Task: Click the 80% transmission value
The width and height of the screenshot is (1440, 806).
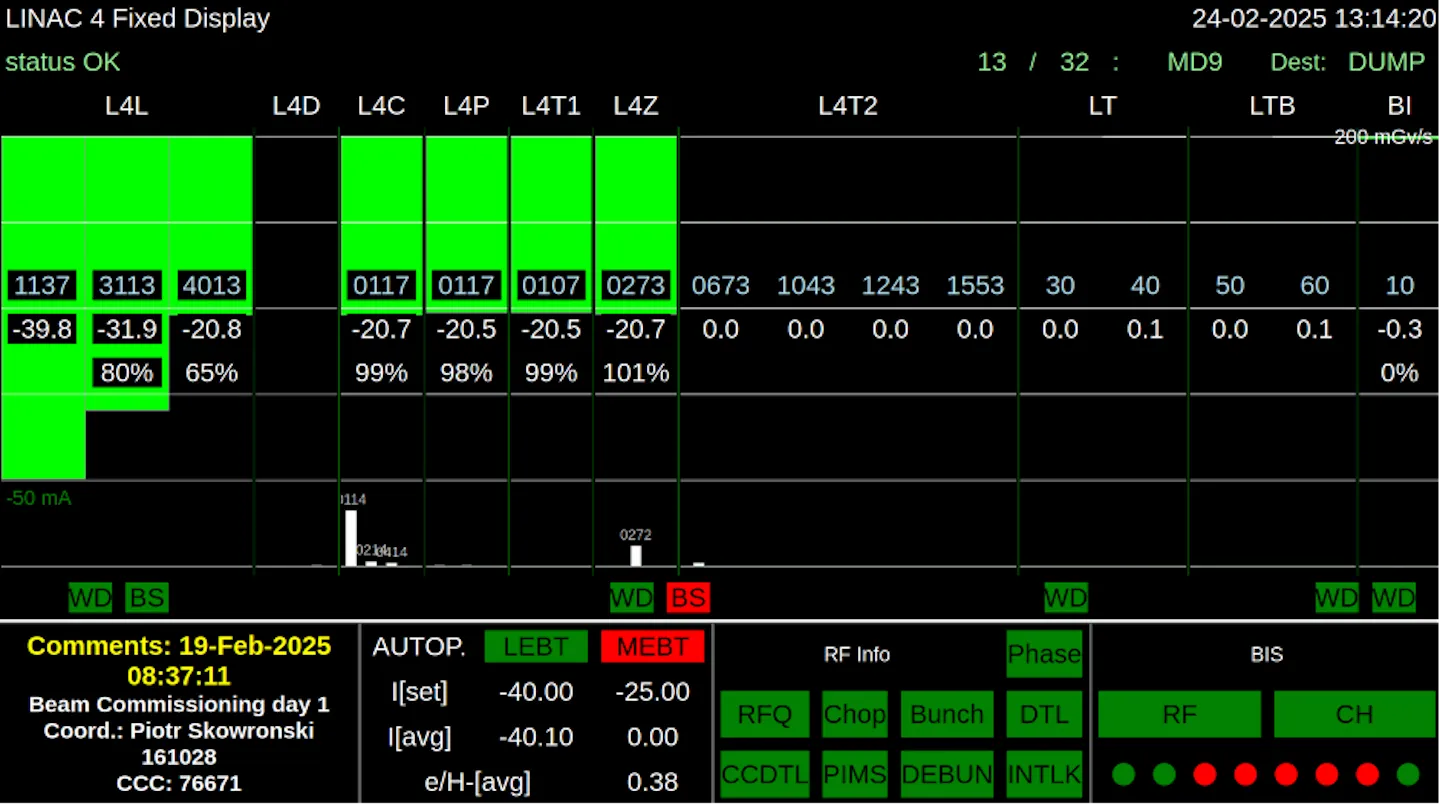Action: [x=127, y=373]
